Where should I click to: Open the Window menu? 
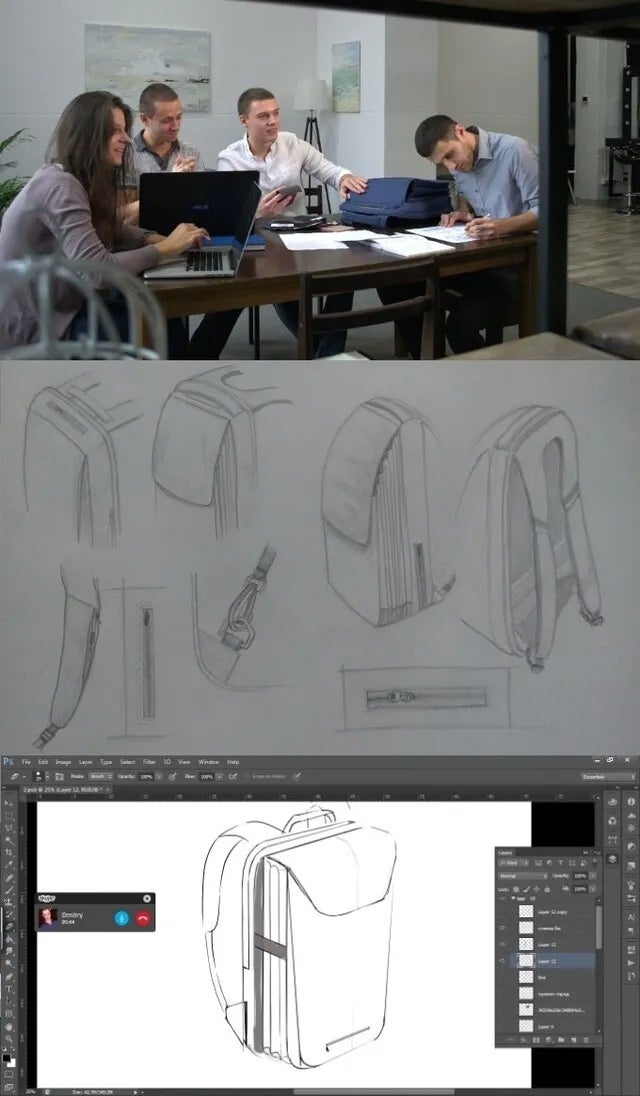(x=208, y=762)
